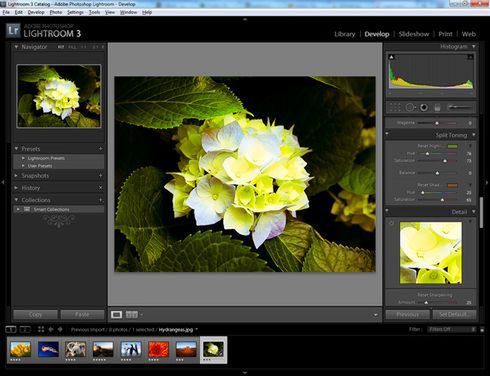
Task: Collapse the Collections panel
Action: [16, 200]
